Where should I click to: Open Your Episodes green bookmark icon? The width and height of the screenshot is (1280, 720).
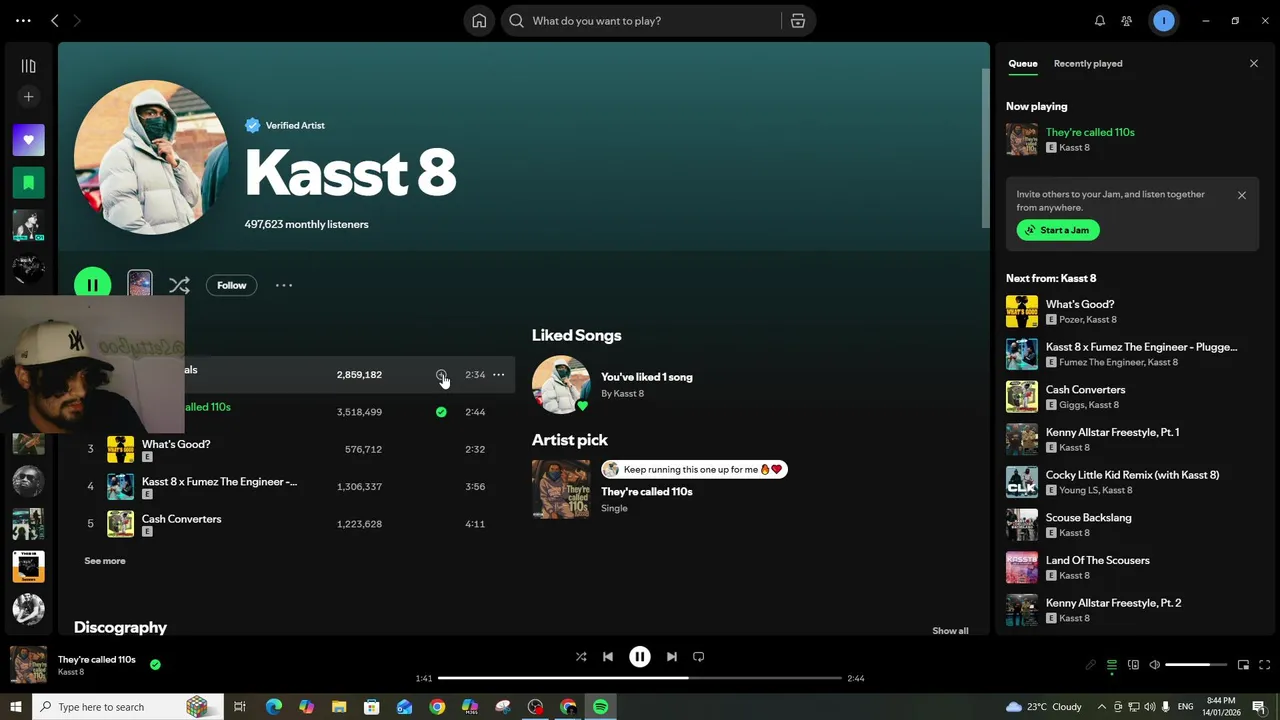[28, 182]
